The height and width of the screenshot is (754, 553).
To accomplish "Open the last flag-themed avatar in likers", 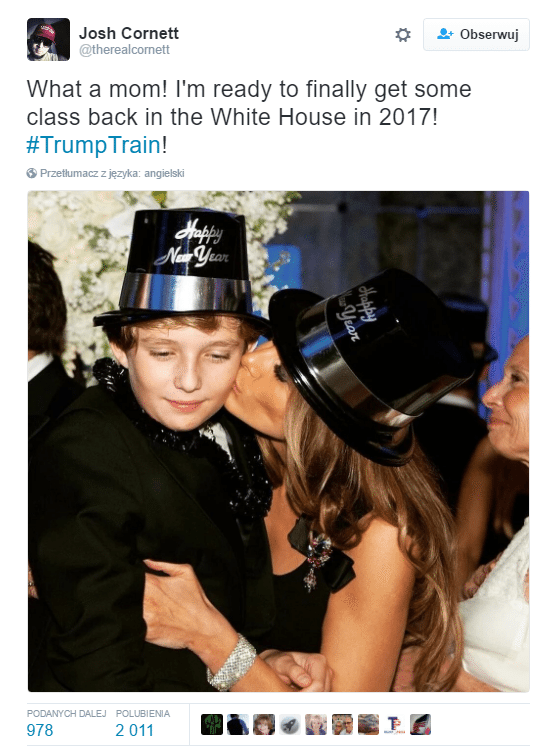I will tap(420, 724).
